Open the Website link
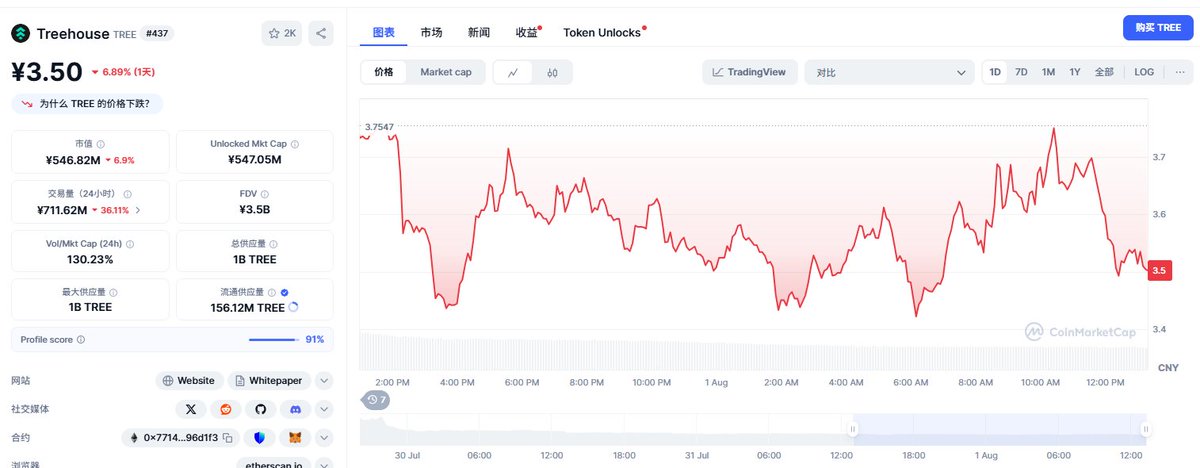The height and width of the screenshot is (468, 1200). pyautogui.click(x=188, y=381)
